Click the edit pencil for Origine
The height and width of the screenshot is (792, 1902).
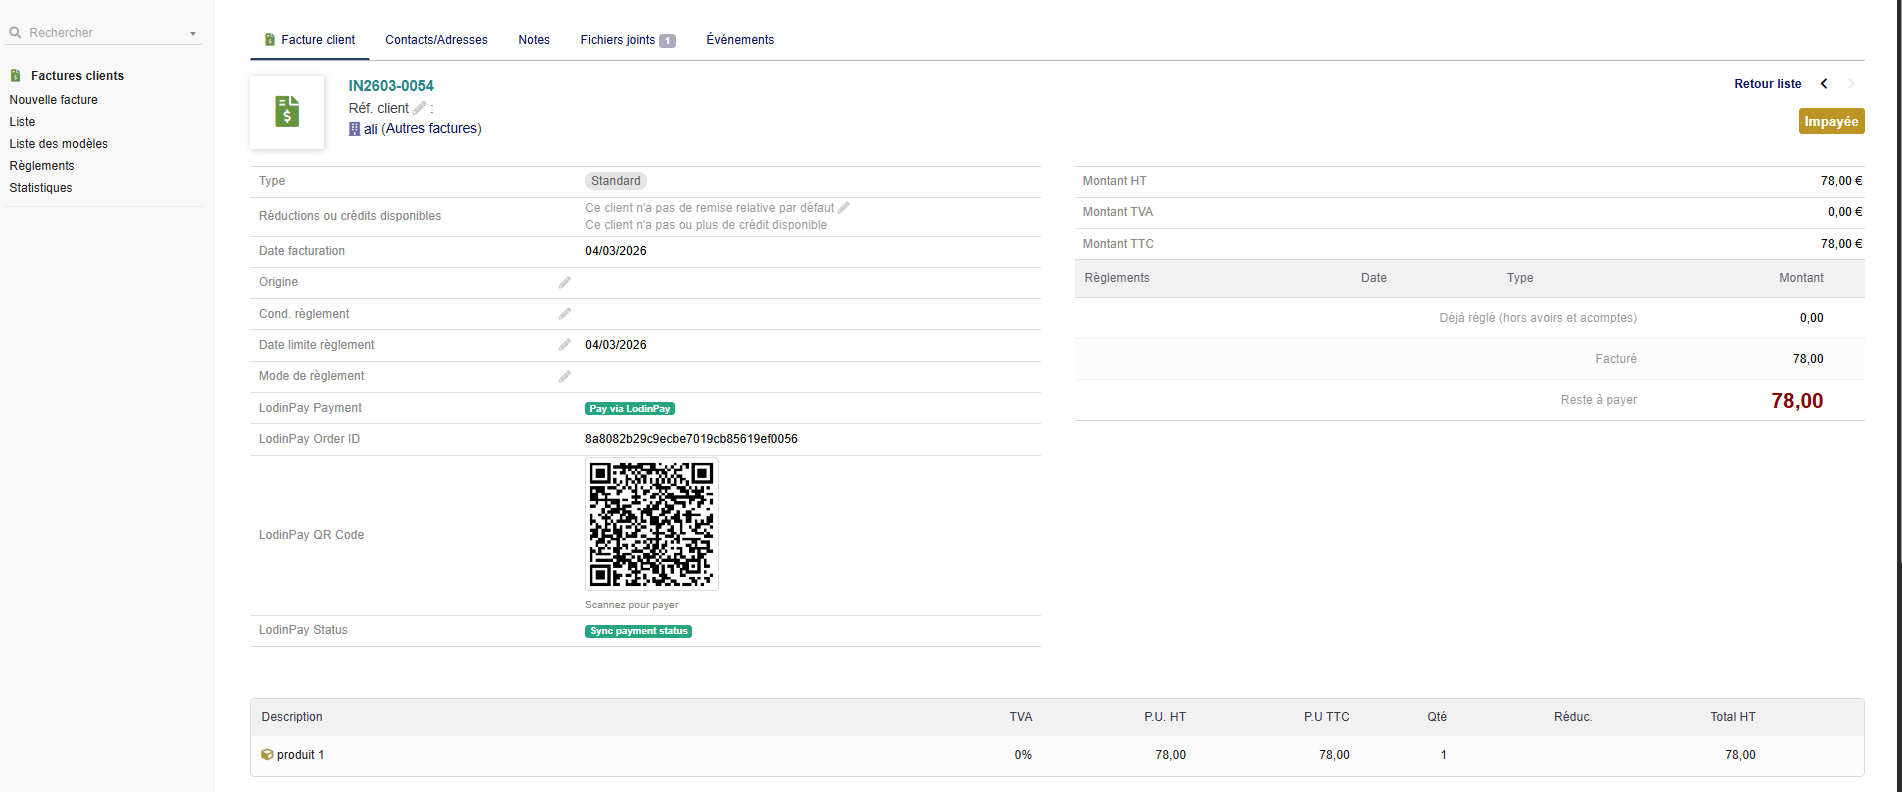point(565,283)
